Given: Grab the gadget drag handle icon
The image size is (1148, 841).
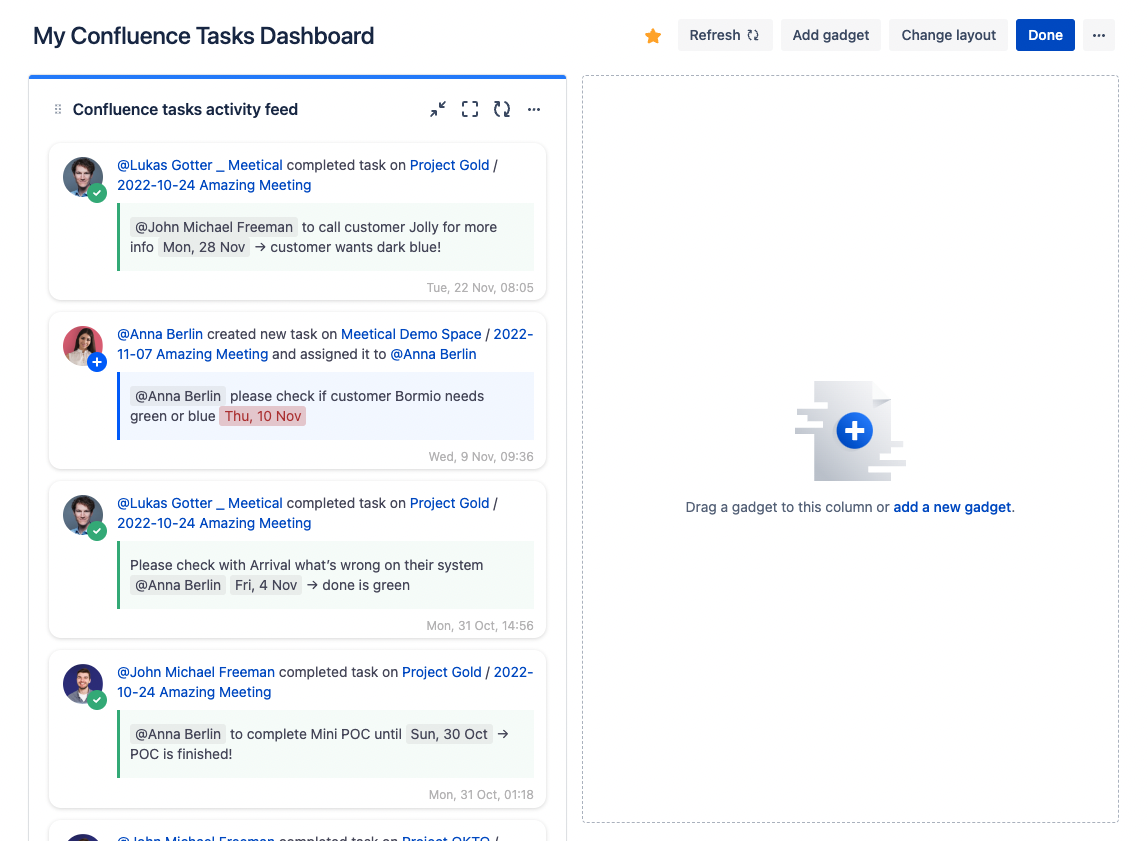Looking at the screenshot, I should coord(58,109).
